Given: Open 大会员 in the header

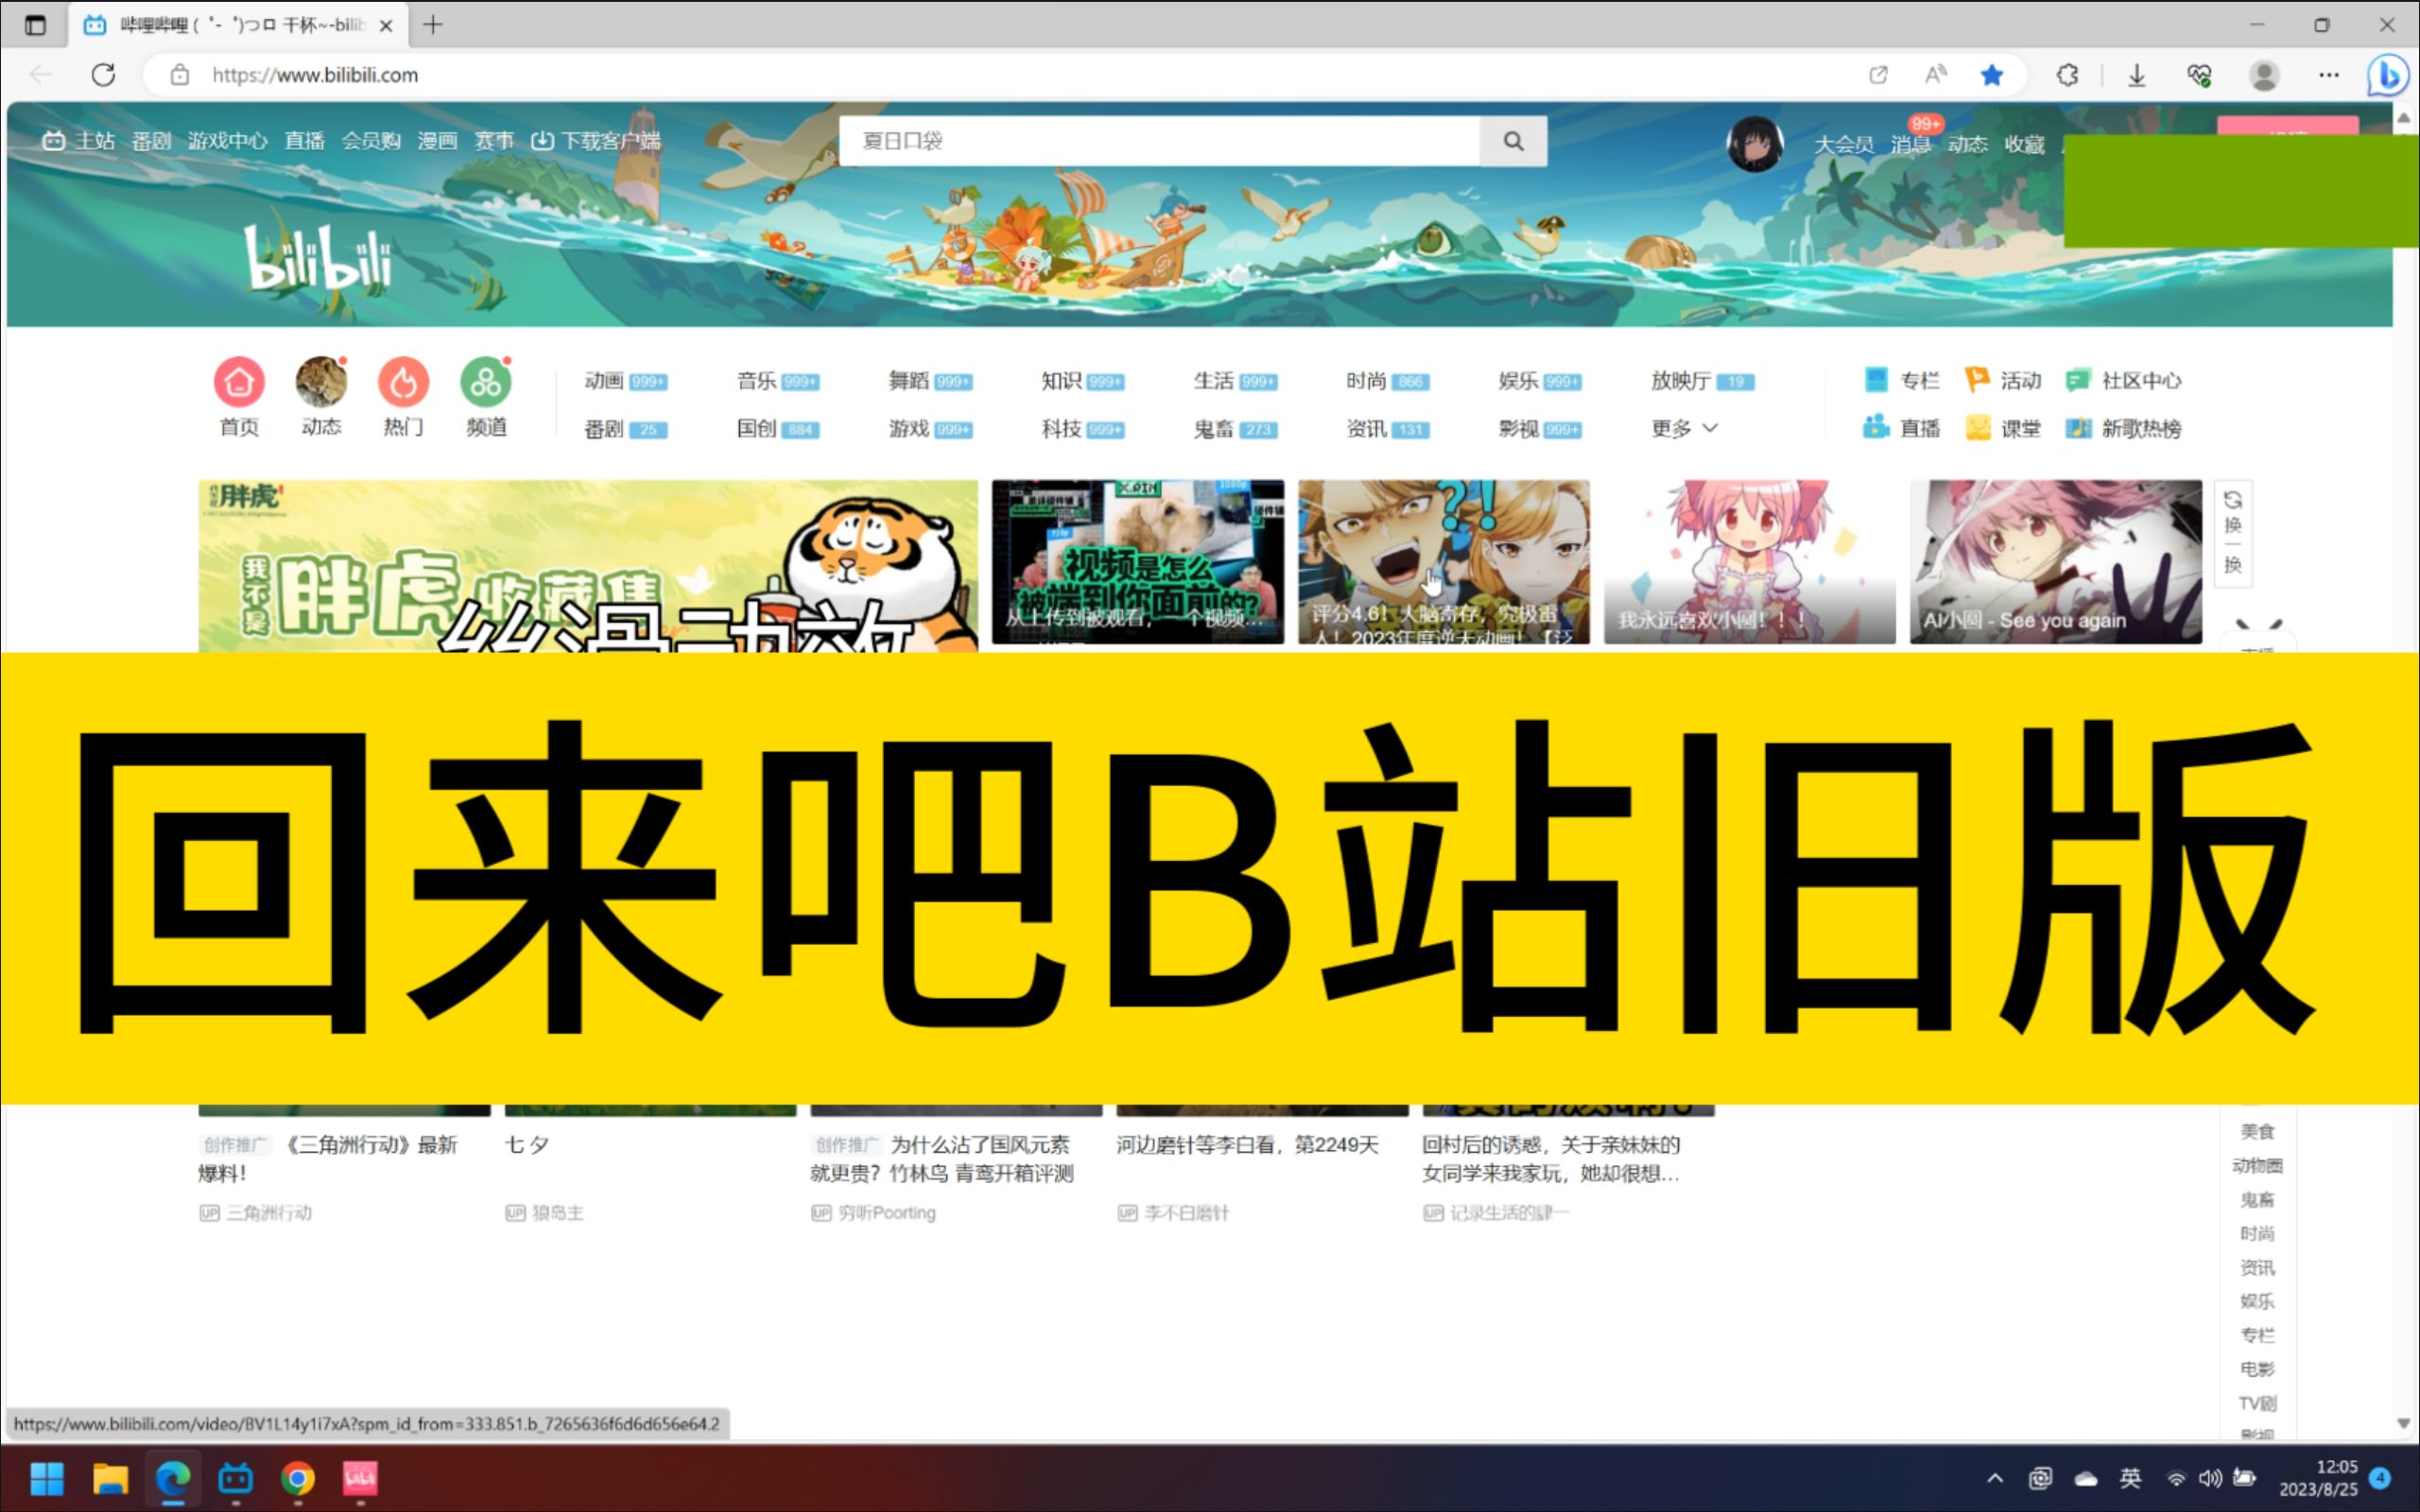Looking at the screenshot, I should [1844, 144].
